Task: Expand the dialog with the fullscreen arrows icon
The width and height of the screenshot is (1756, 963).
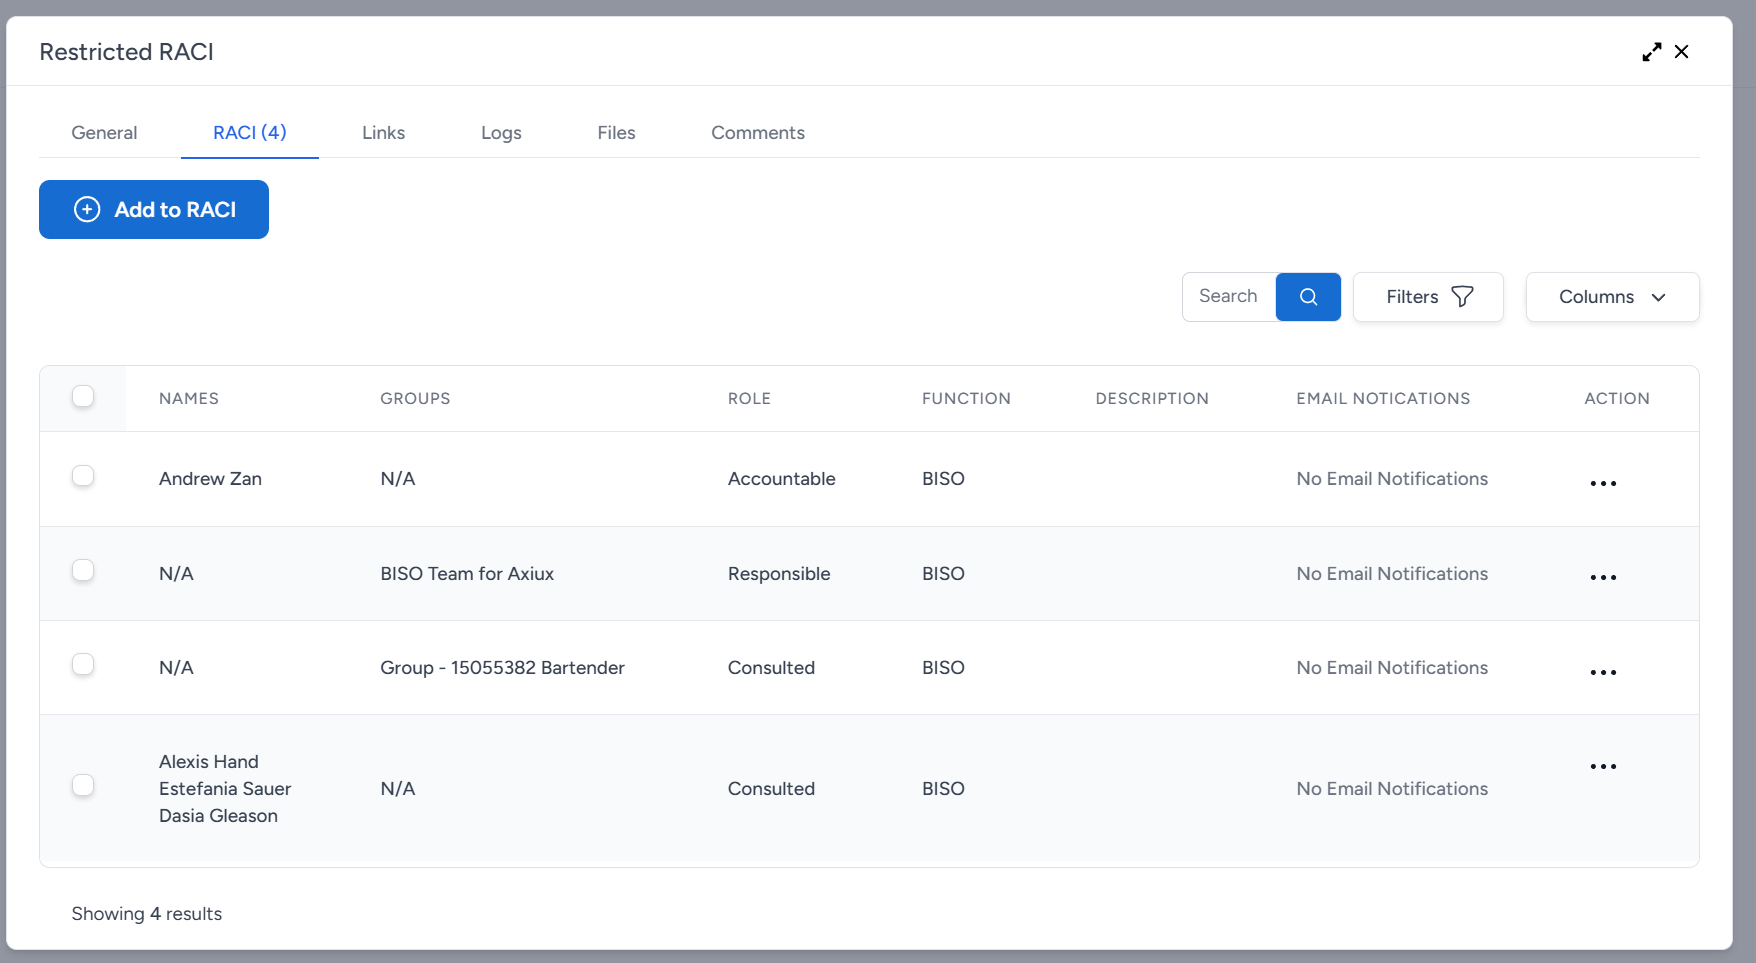Action: coord(1651,52)
